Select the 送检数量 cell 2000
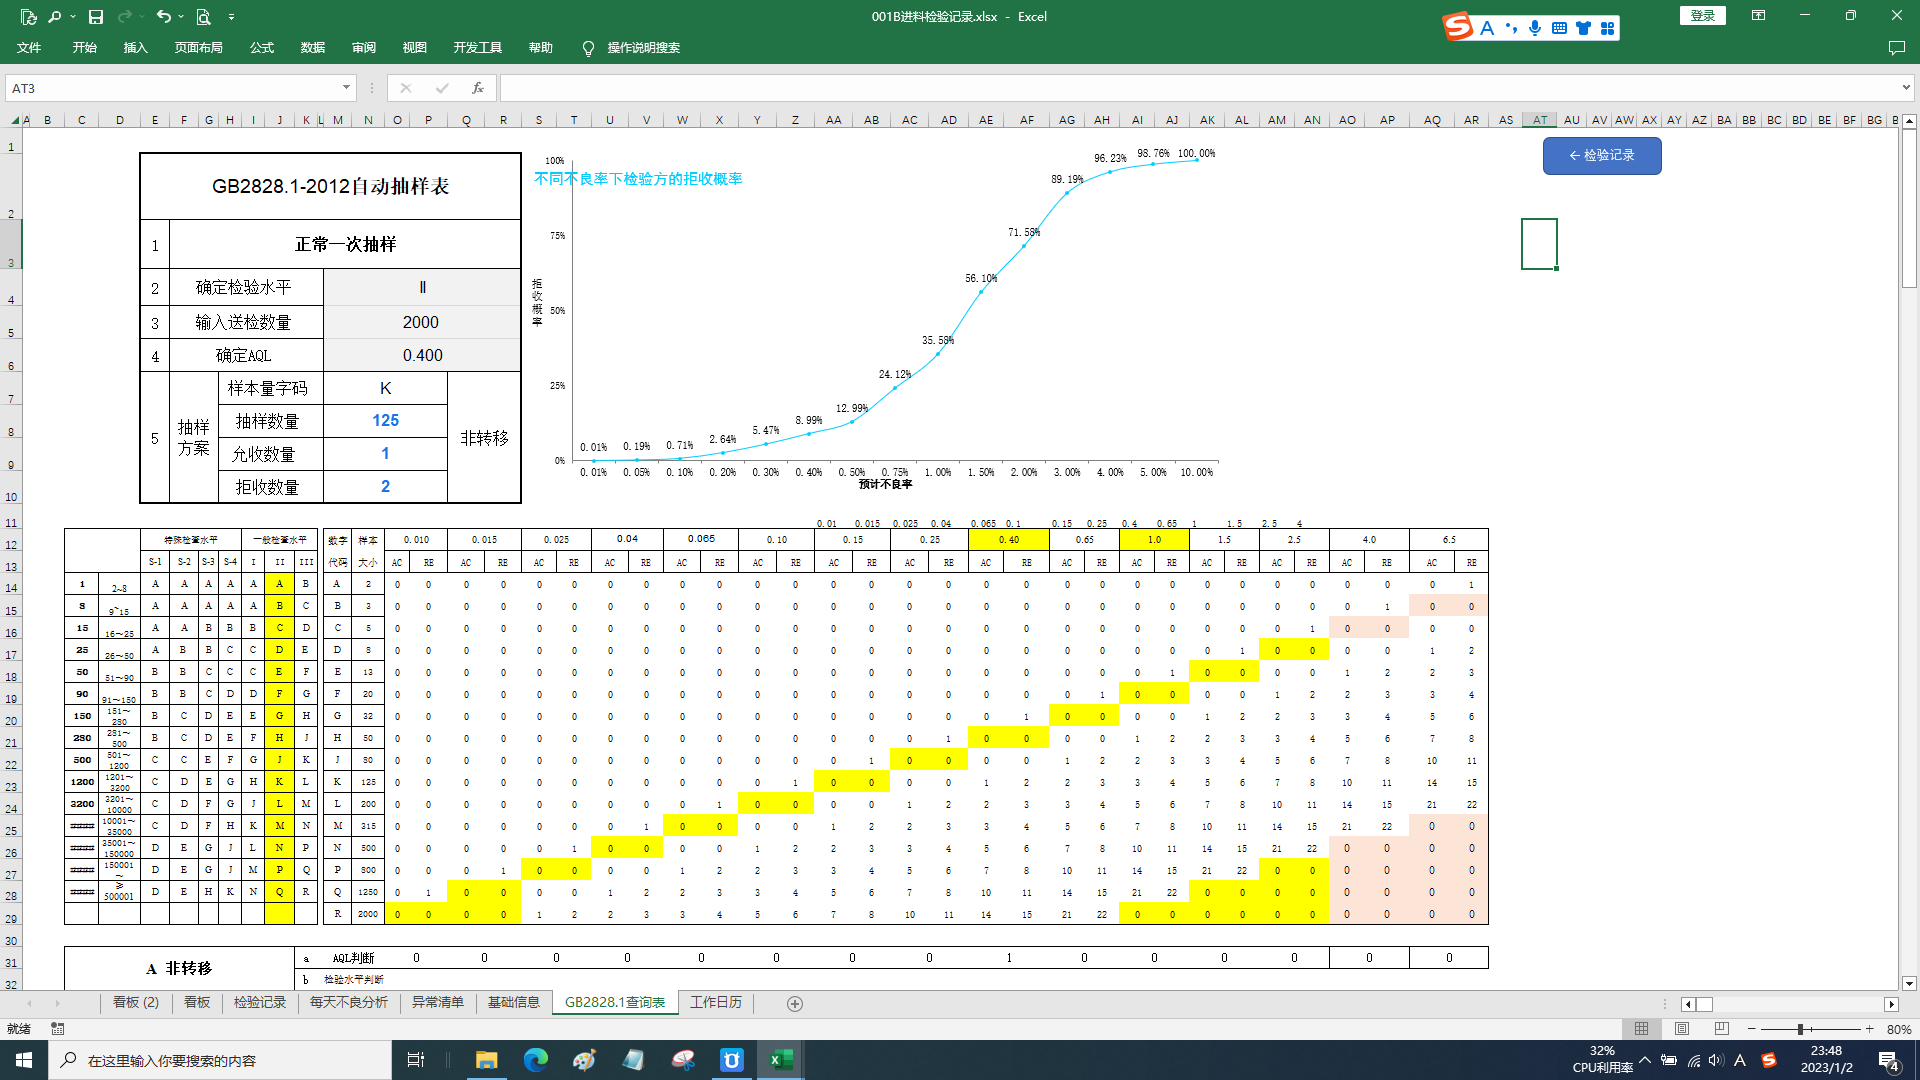The height and width of the screenshot is (1080, 1920). 422,322
